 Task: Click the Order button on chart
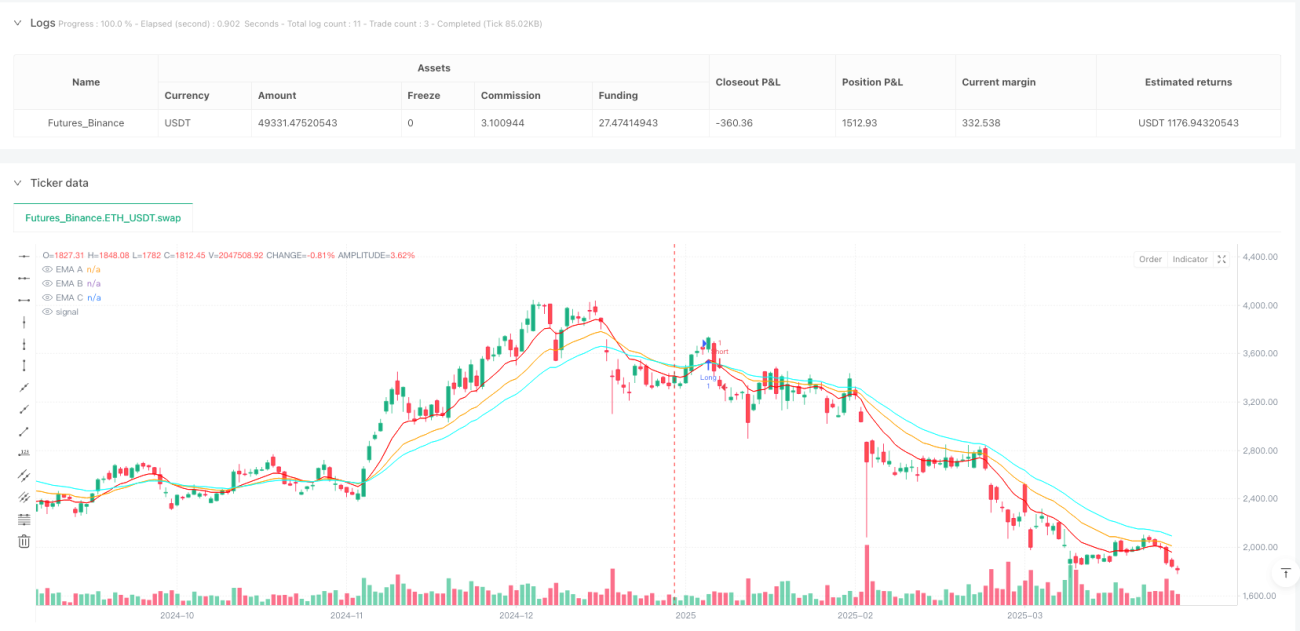pos(1150,259)
